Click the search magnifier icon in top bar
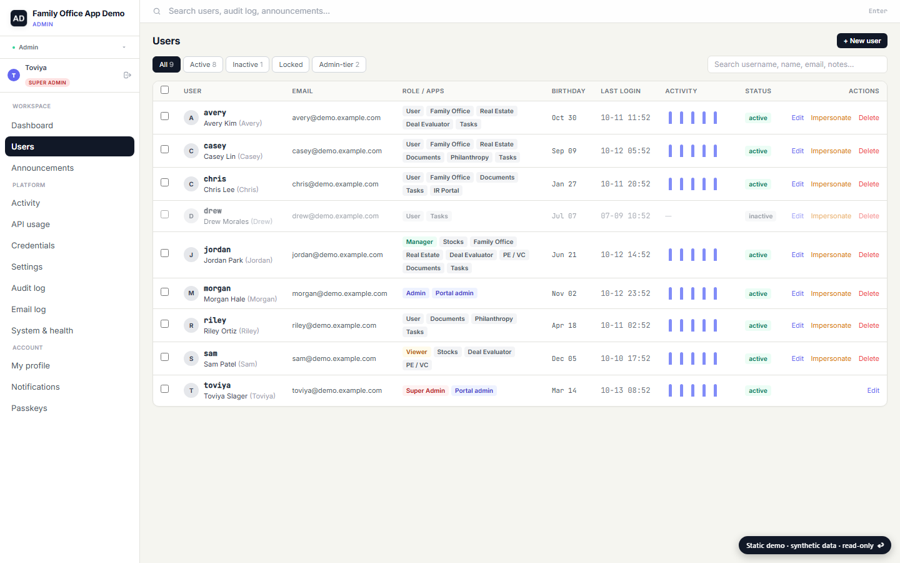Viewport: 900px width, 563px height. [x=157, y=11]
